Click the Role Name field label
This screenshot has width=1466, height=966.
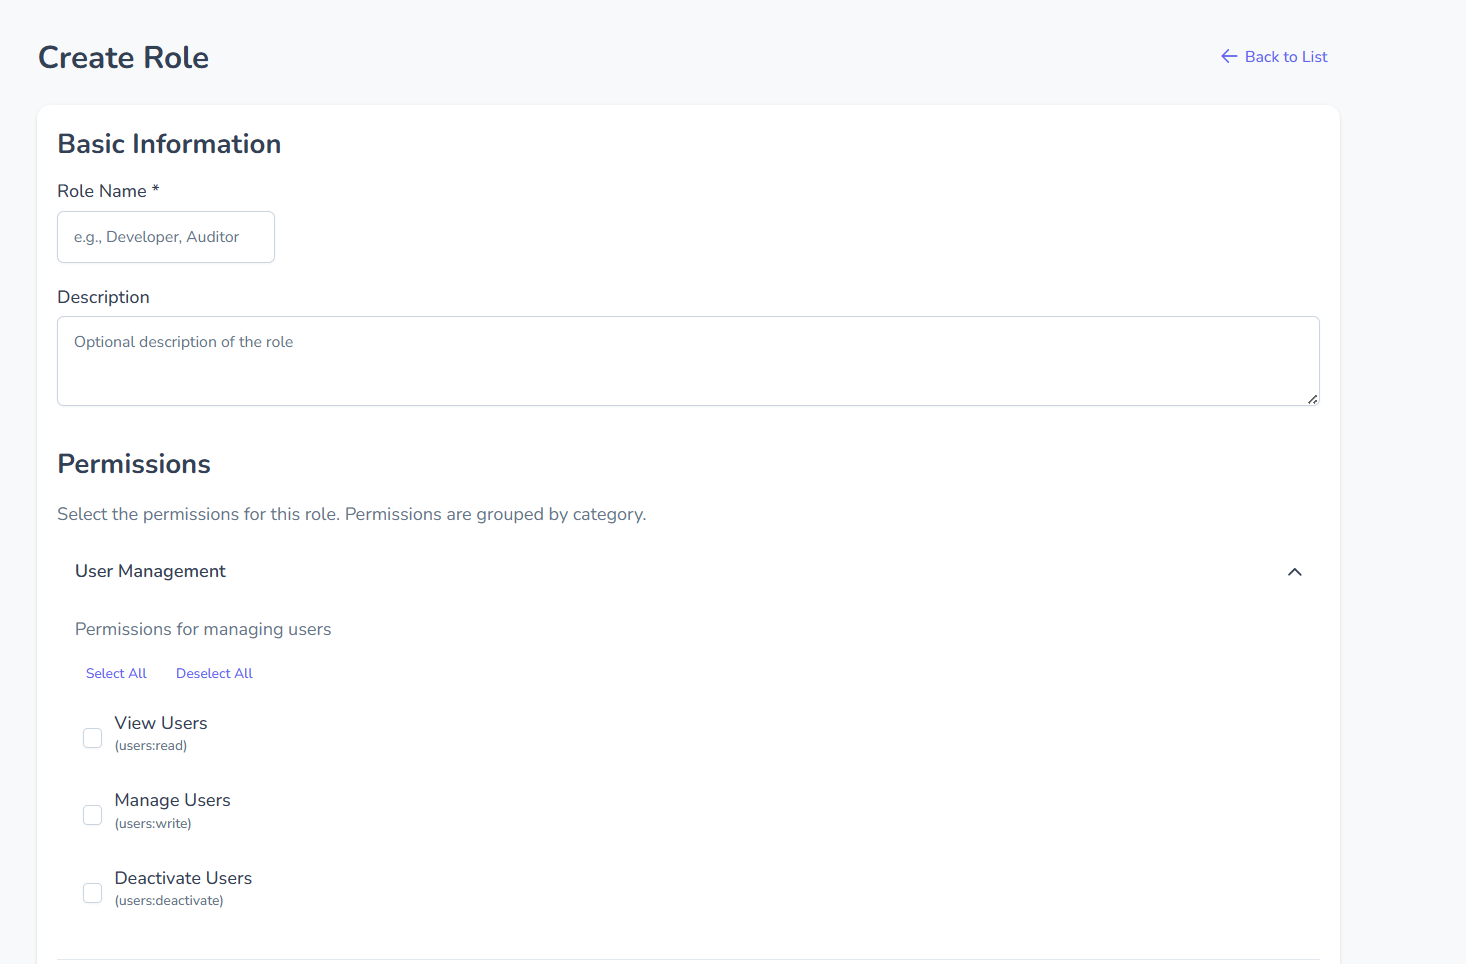click(x=102, y=191)
